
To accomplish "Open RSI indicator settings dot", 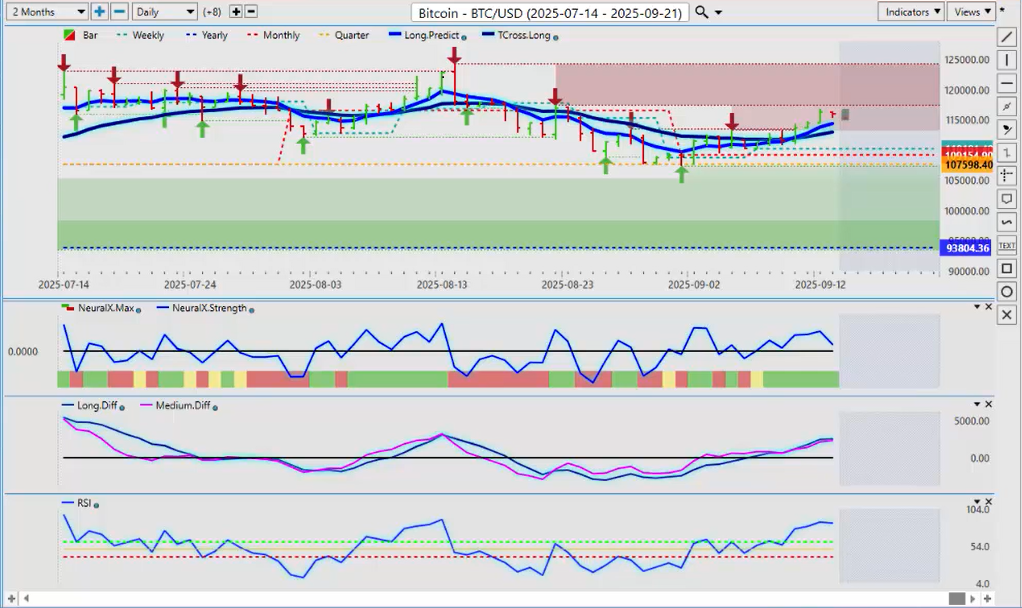I will pyautogui.click(x=96, y=505).
